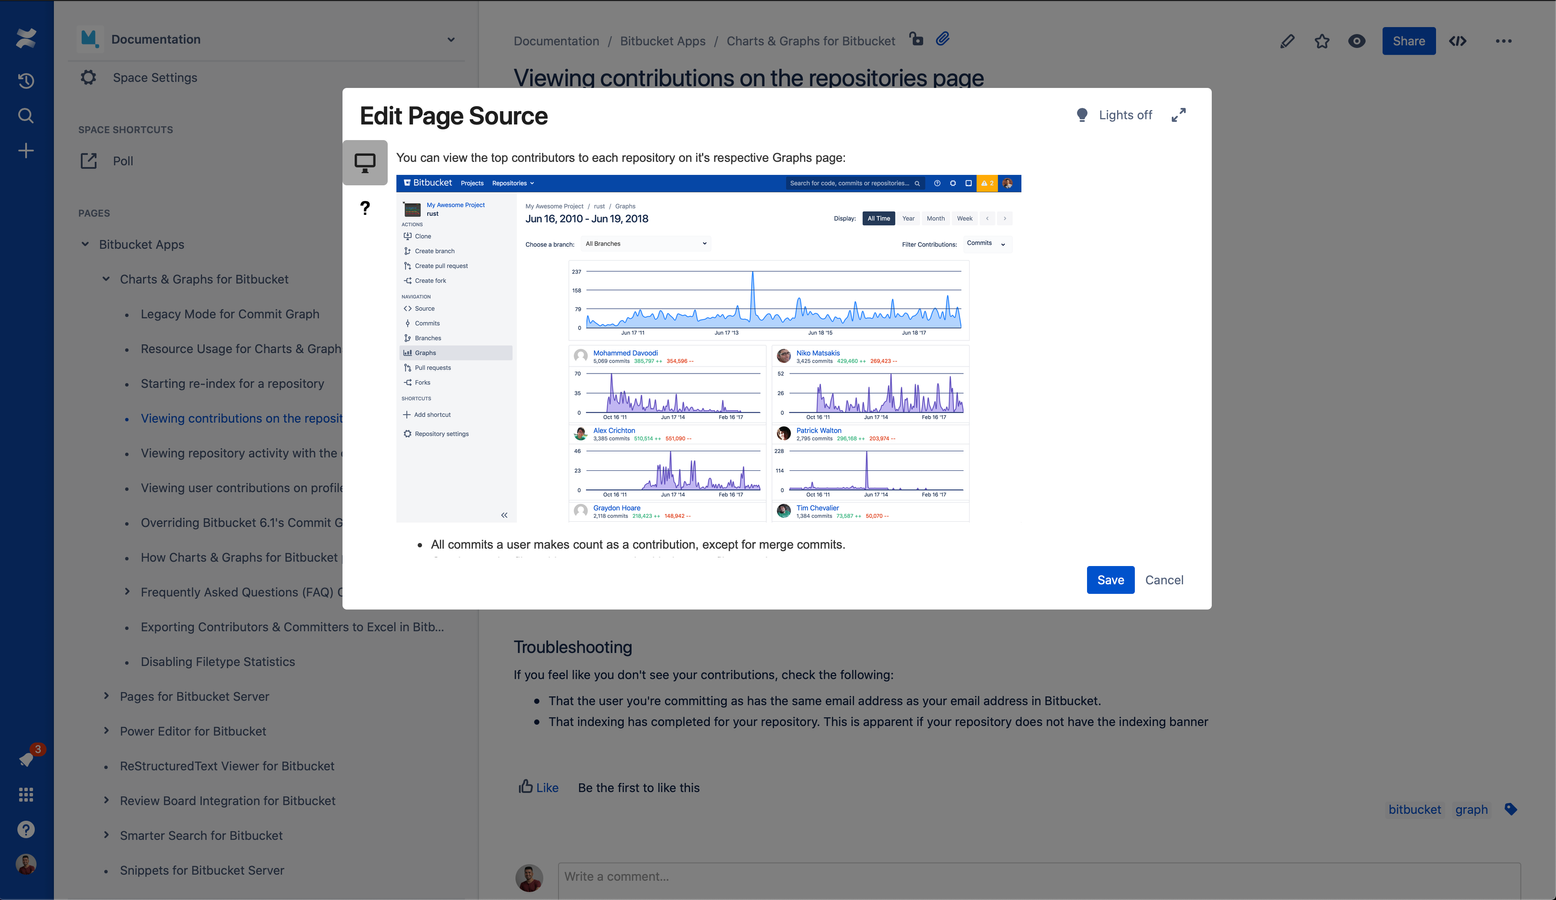Toggle the watch eye icon
The height and width of the screenshot is (900, 1556).
pyautogui.click(x=1357, y=41)
